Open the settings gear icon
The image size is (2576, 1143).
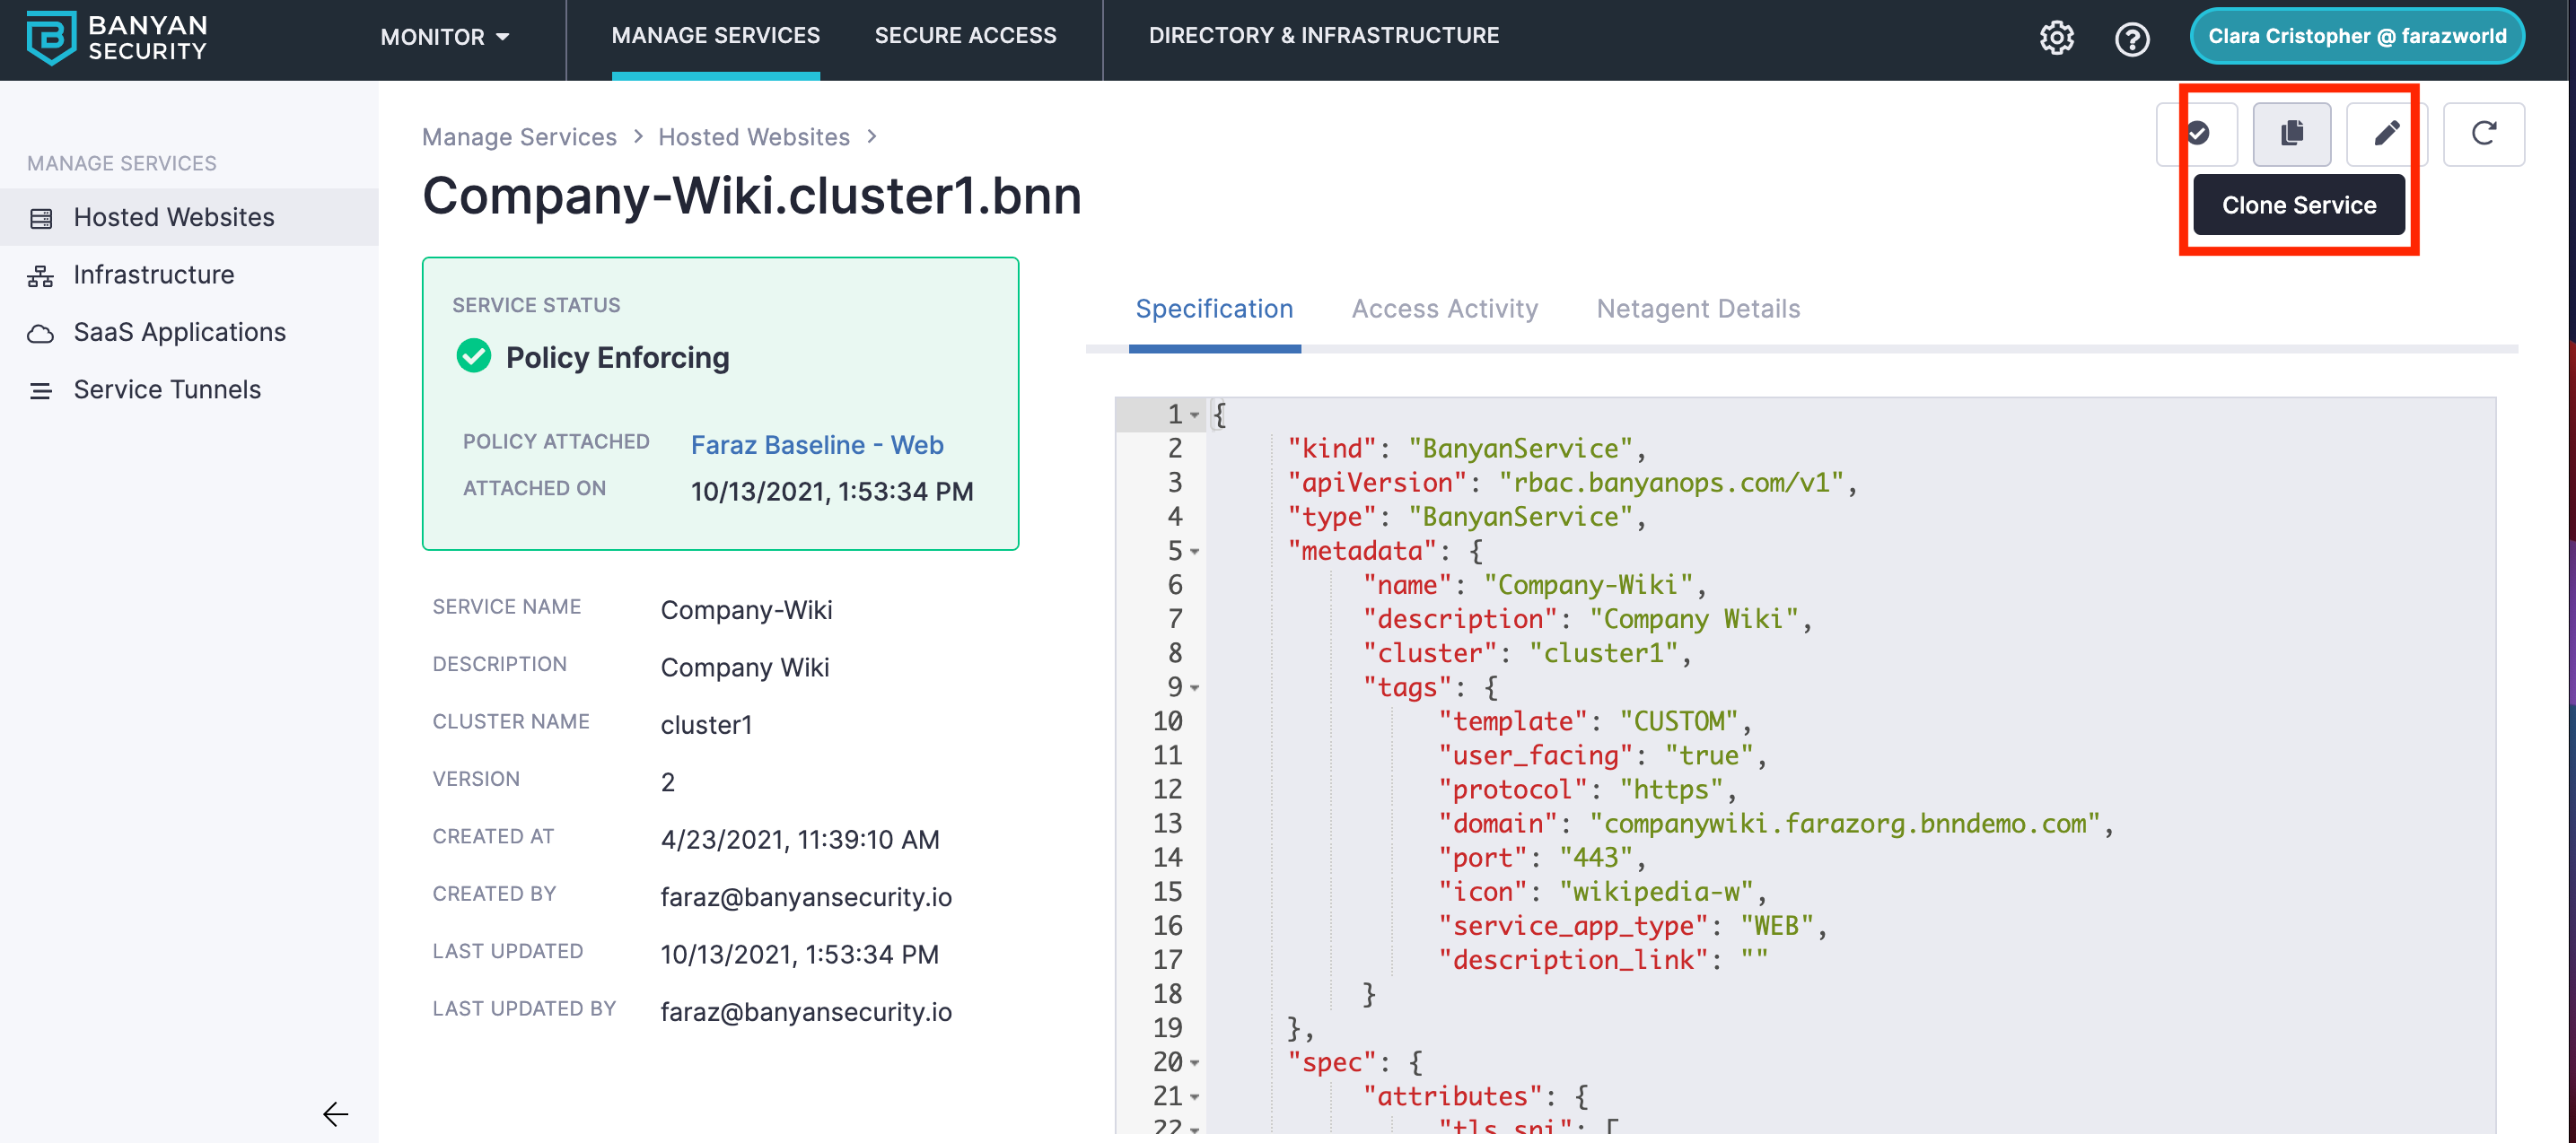(x=2056, y=38)
